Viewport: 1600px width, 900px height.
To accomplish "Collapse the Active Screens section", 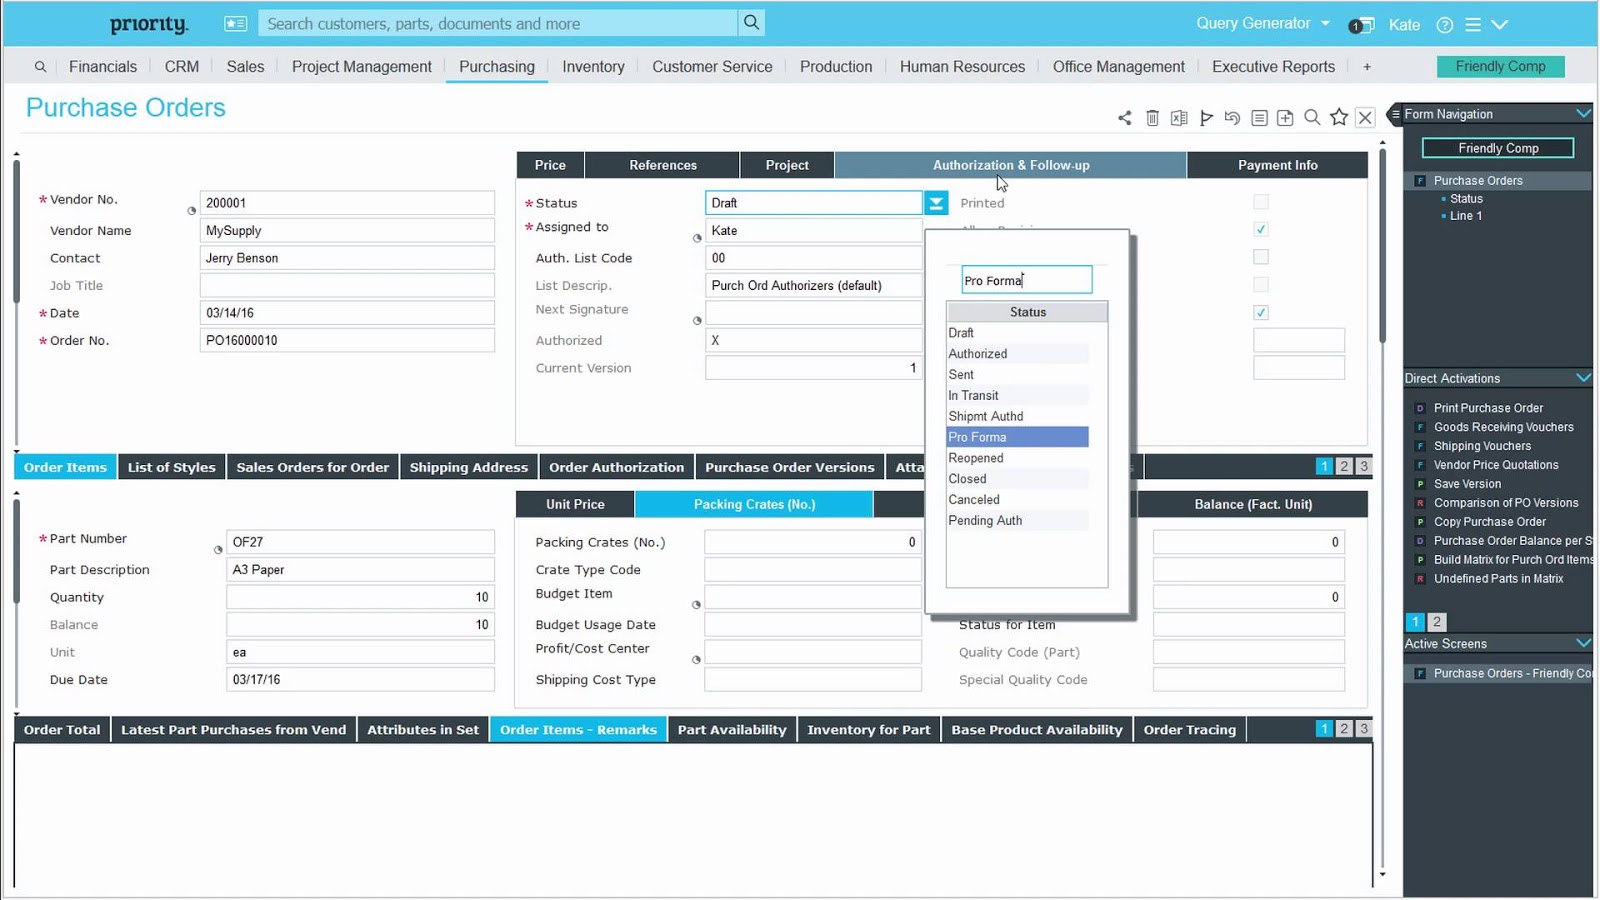I will [1583, 643].
